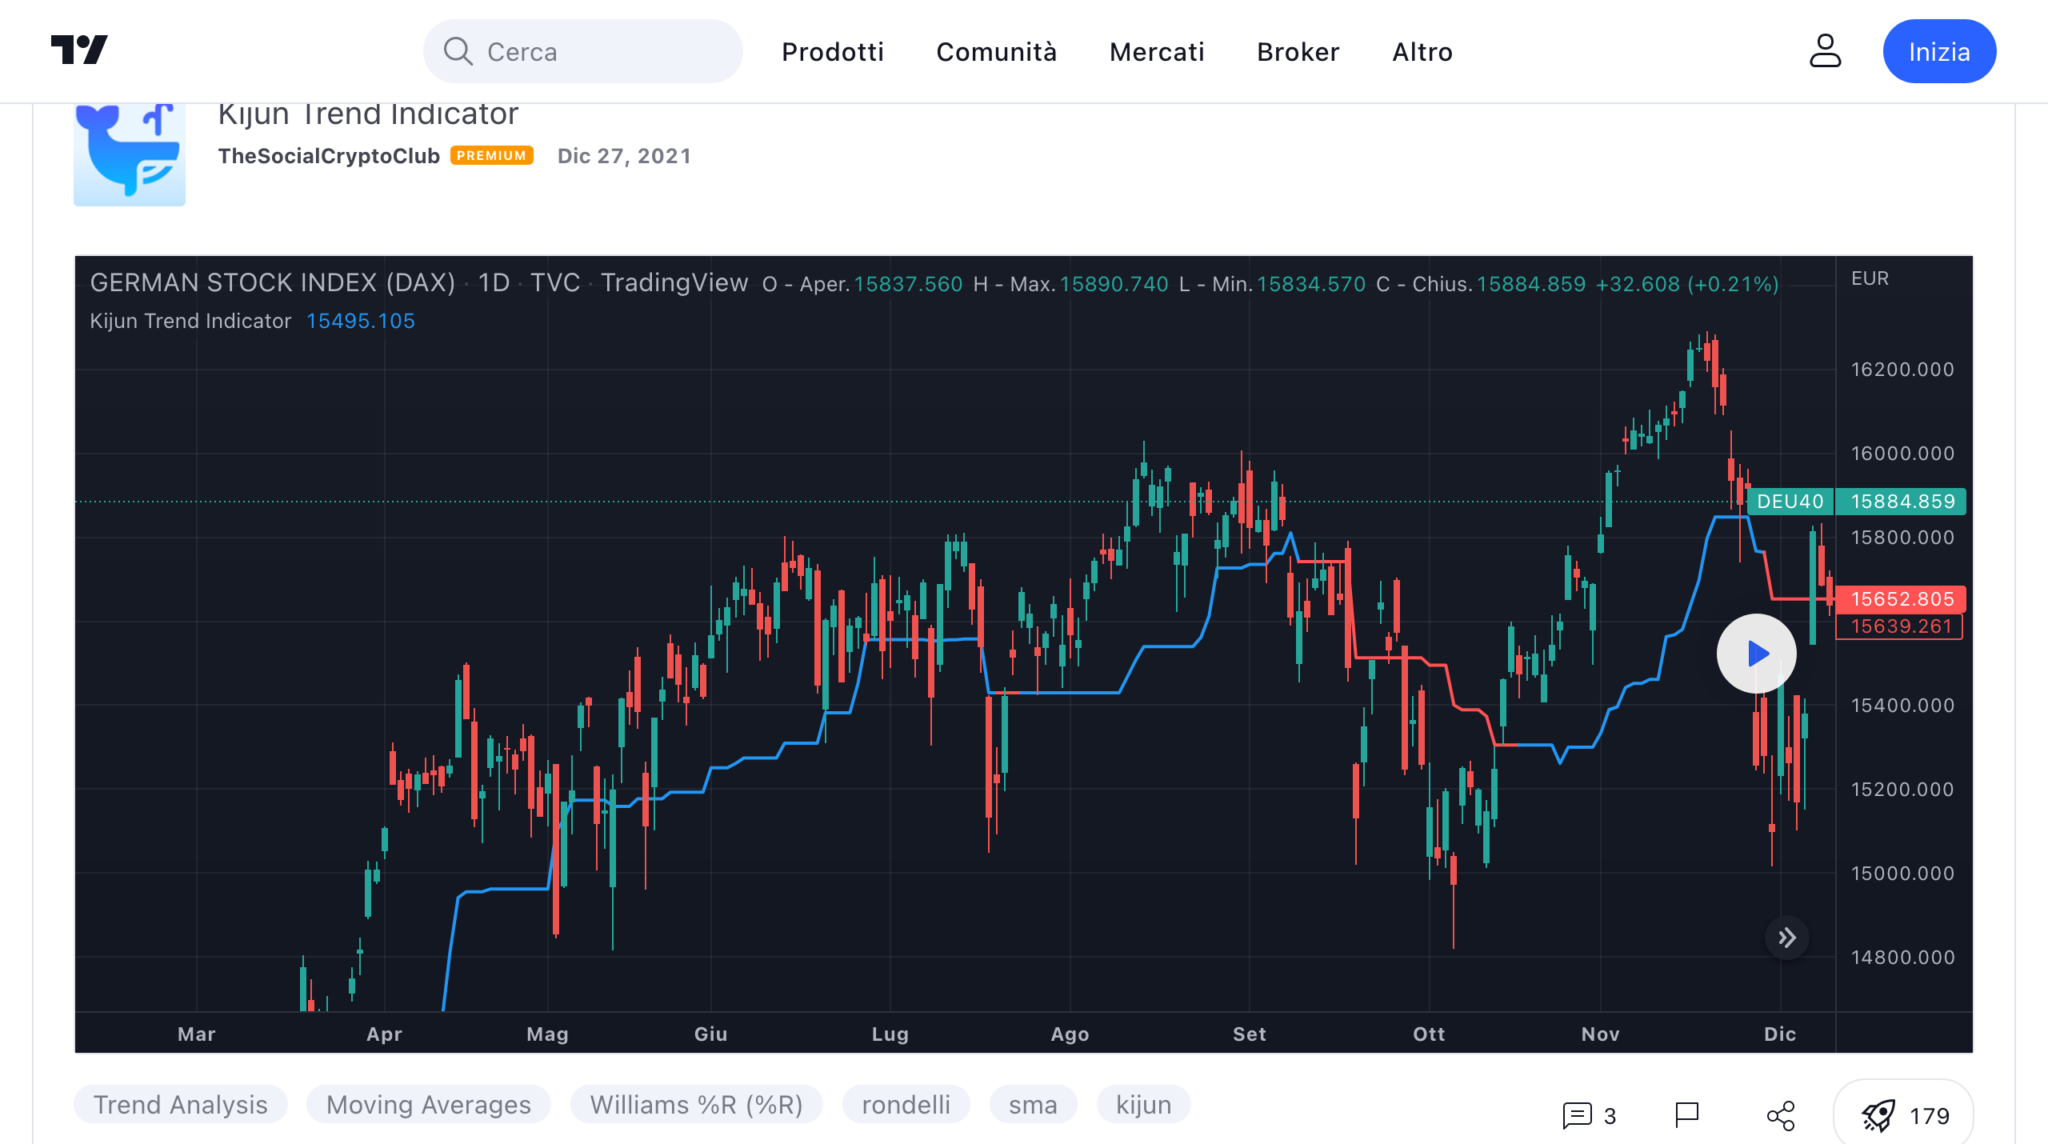Click the whale avatar thumbnail
The width and height of the screenshot is (2048, 1144).
[130, 155]
